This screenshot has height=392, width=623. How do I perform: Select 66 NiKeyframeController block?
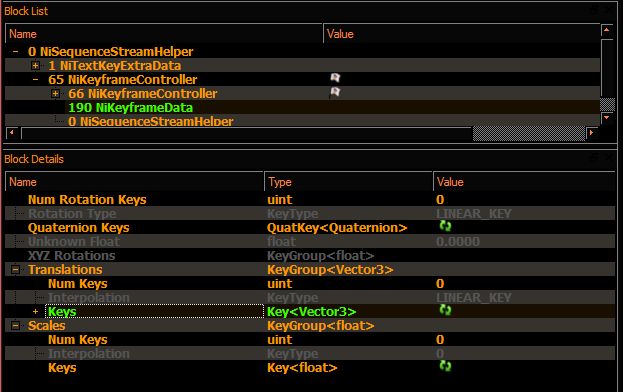coord(142,94)
